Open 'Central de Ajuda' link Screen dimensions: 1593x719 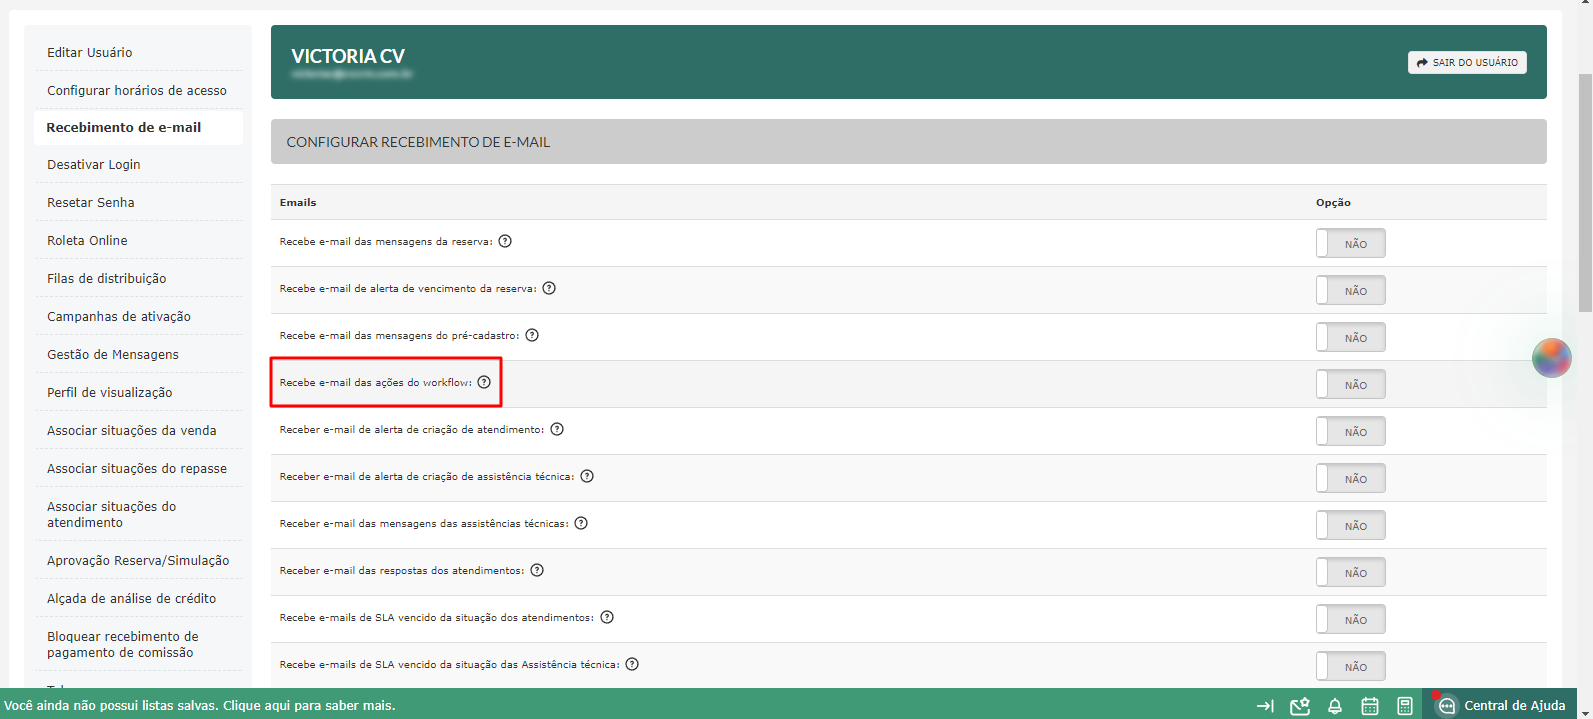(x=1514, y=706)
